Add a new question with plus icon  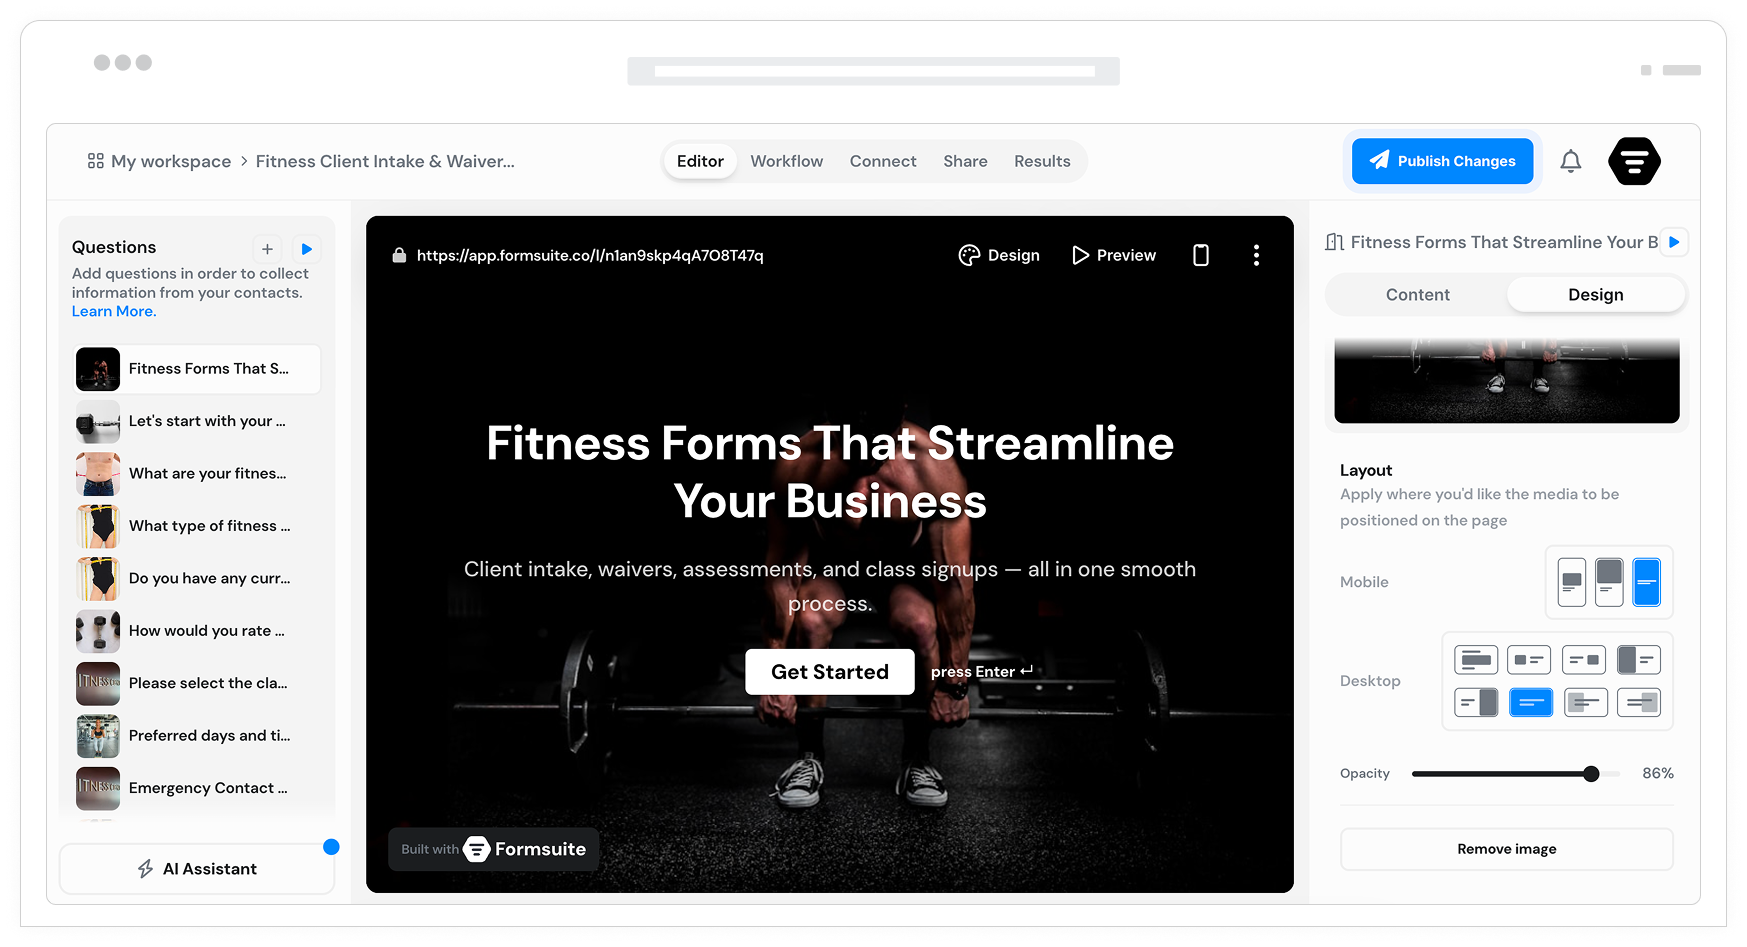(x=267, y=249)
